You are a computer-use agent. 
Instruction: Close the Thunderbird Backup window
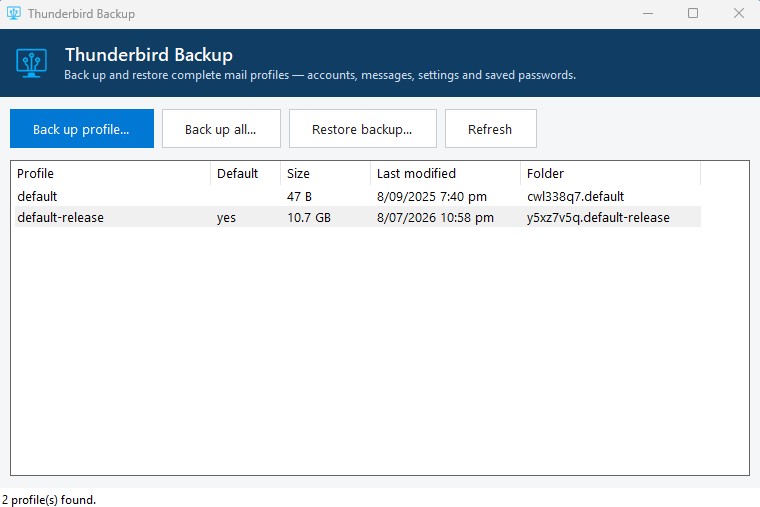pos(739,13)
